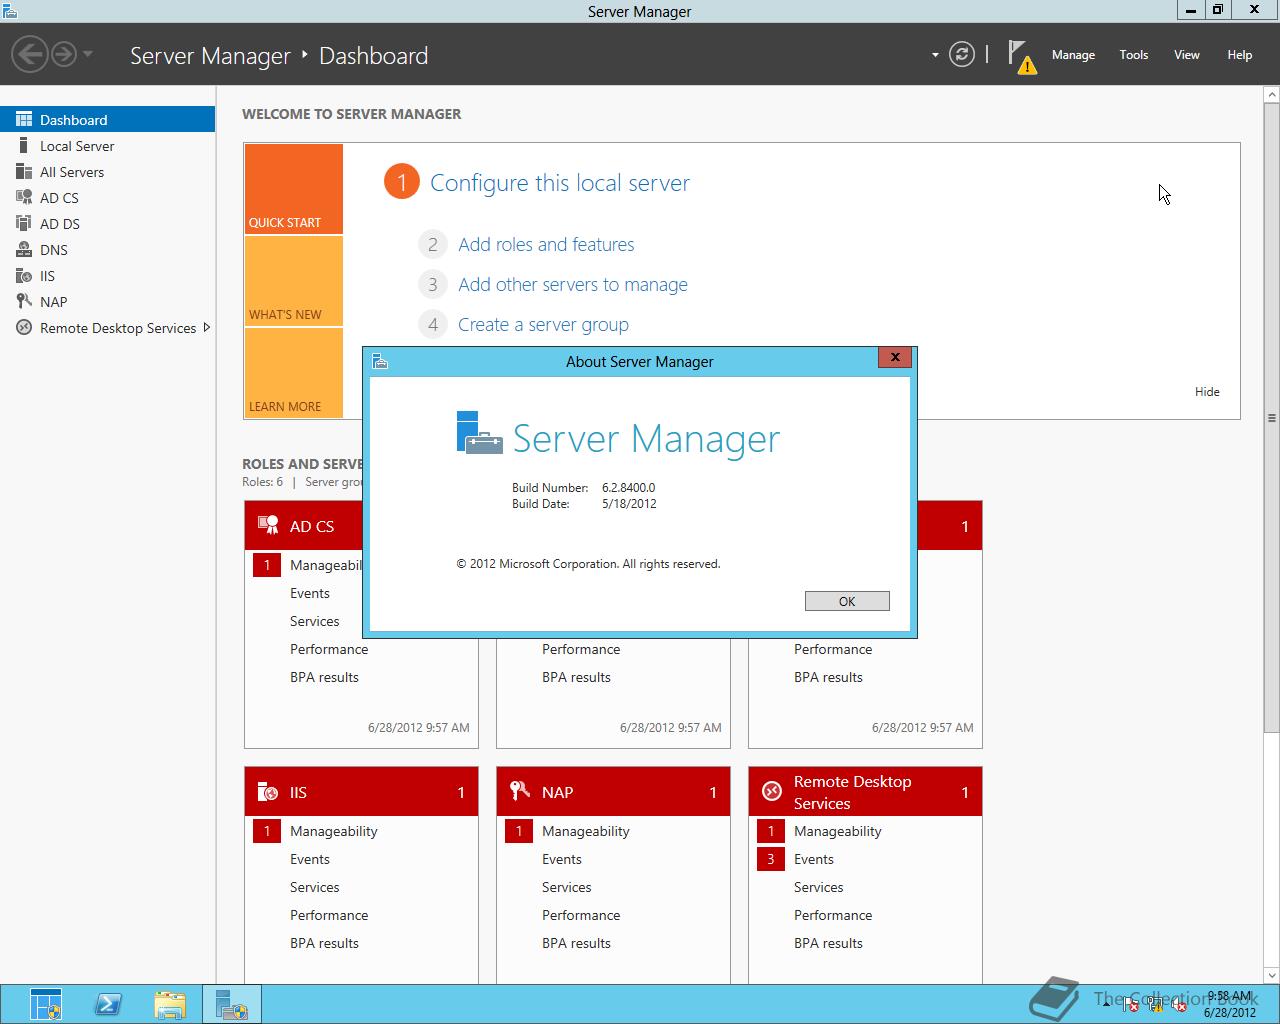Click the AD DS sidebar icon
The width and height of the screenshot is (1280, 1024).
point(24,223)
